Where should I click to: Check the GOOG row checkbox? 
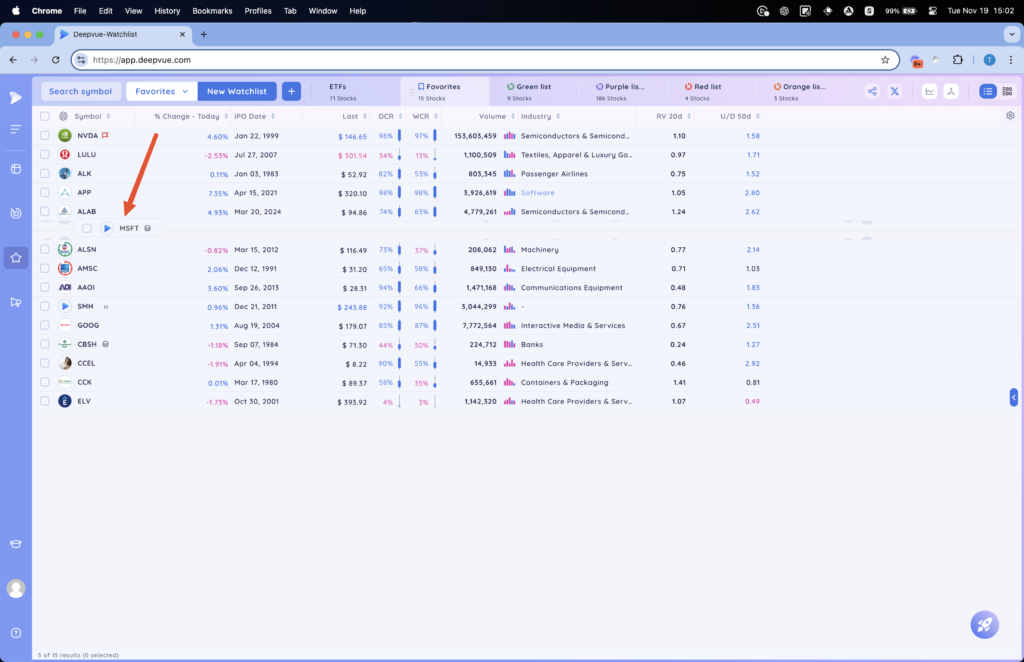[44, 325]
